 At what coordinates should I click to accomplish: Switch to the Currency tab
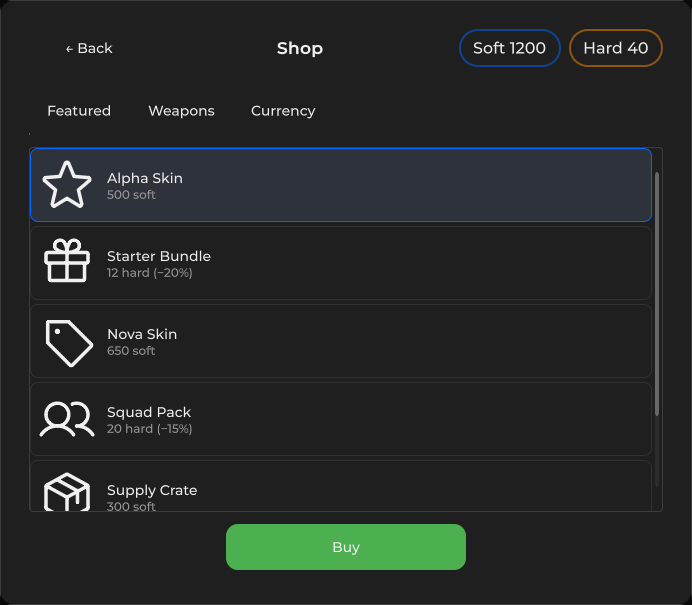[283, 111]
